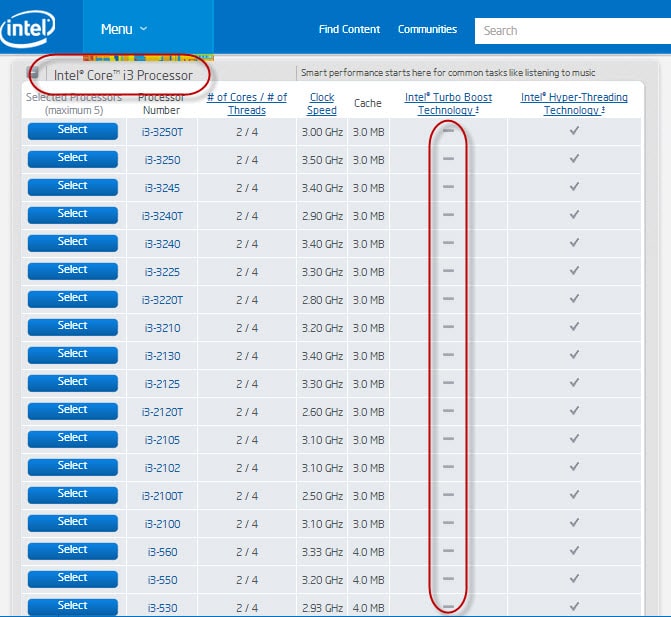
Task: Open the i3-3225 processor details link
Action: tap(161, 272)
